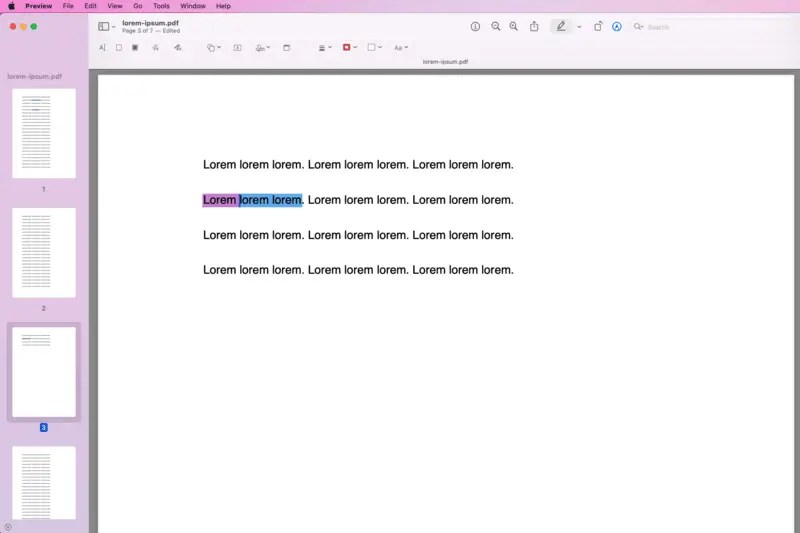Open the Tools menu
Image resolution: width=800 pixels, height=533 pixels.
click(161, 6)
